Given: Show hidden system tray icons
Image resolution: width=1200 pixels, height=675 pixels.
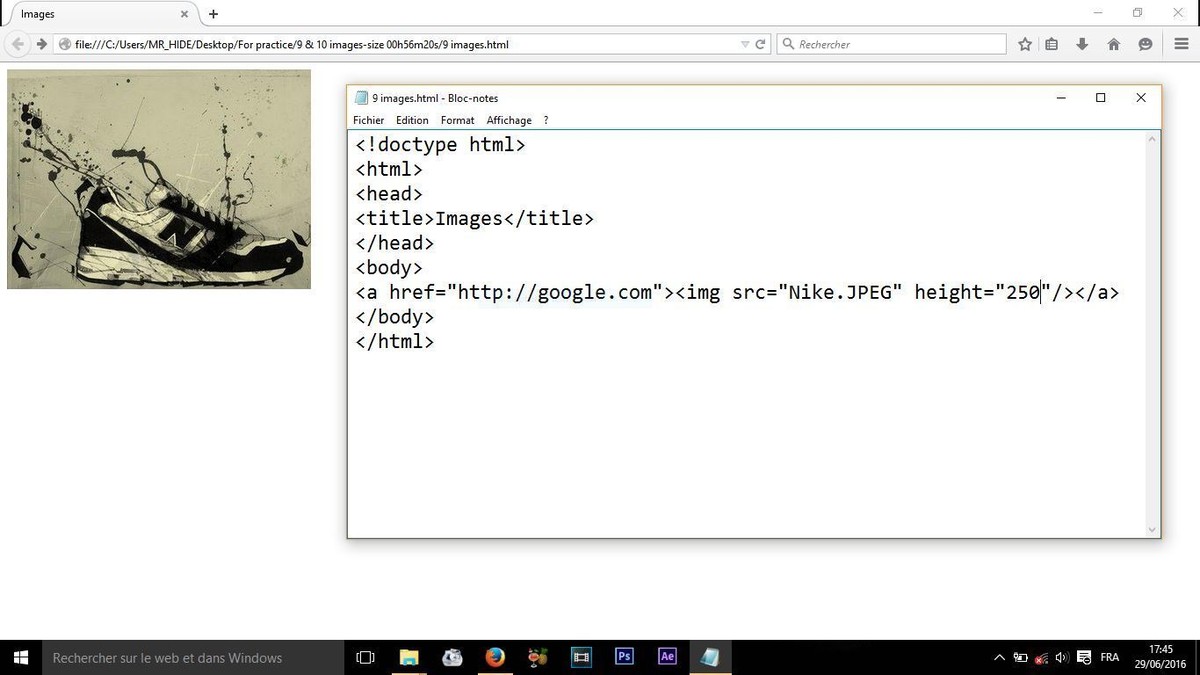Looking at the screenshot, I should (999, 657).
